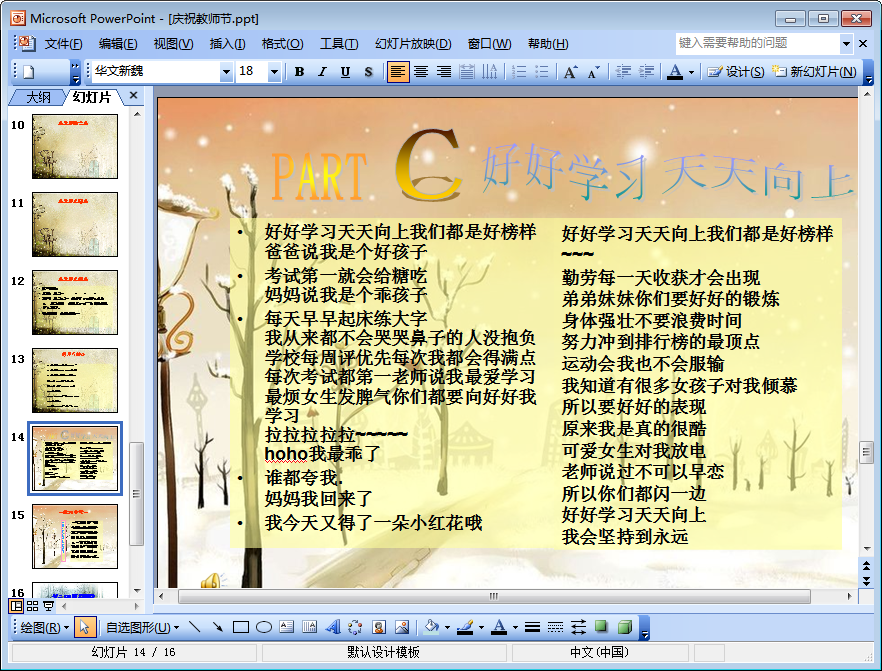Toggle Underline formatting
The width and height of the screenshot is (882, 671).
[345, 72]
